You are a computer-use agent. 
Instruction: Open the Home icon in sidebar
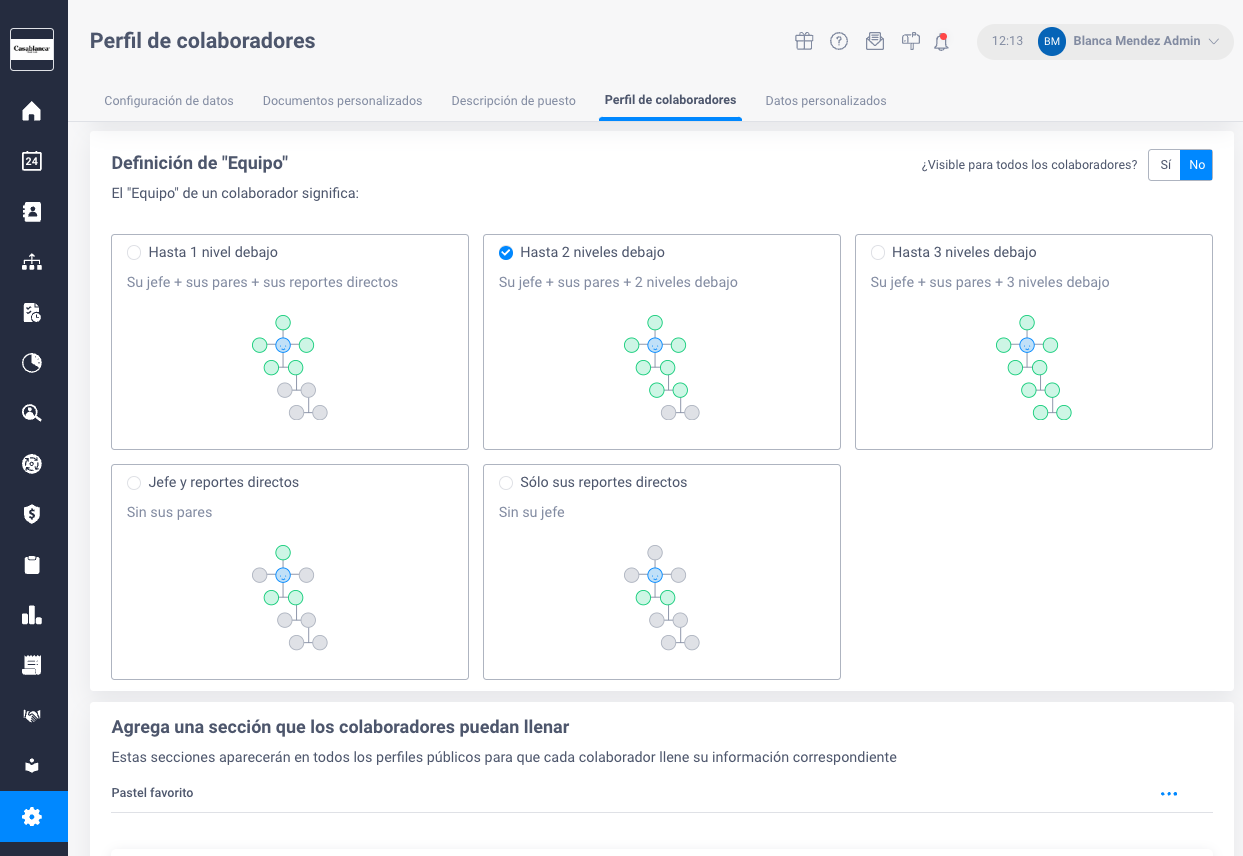[x=32, y=111]
